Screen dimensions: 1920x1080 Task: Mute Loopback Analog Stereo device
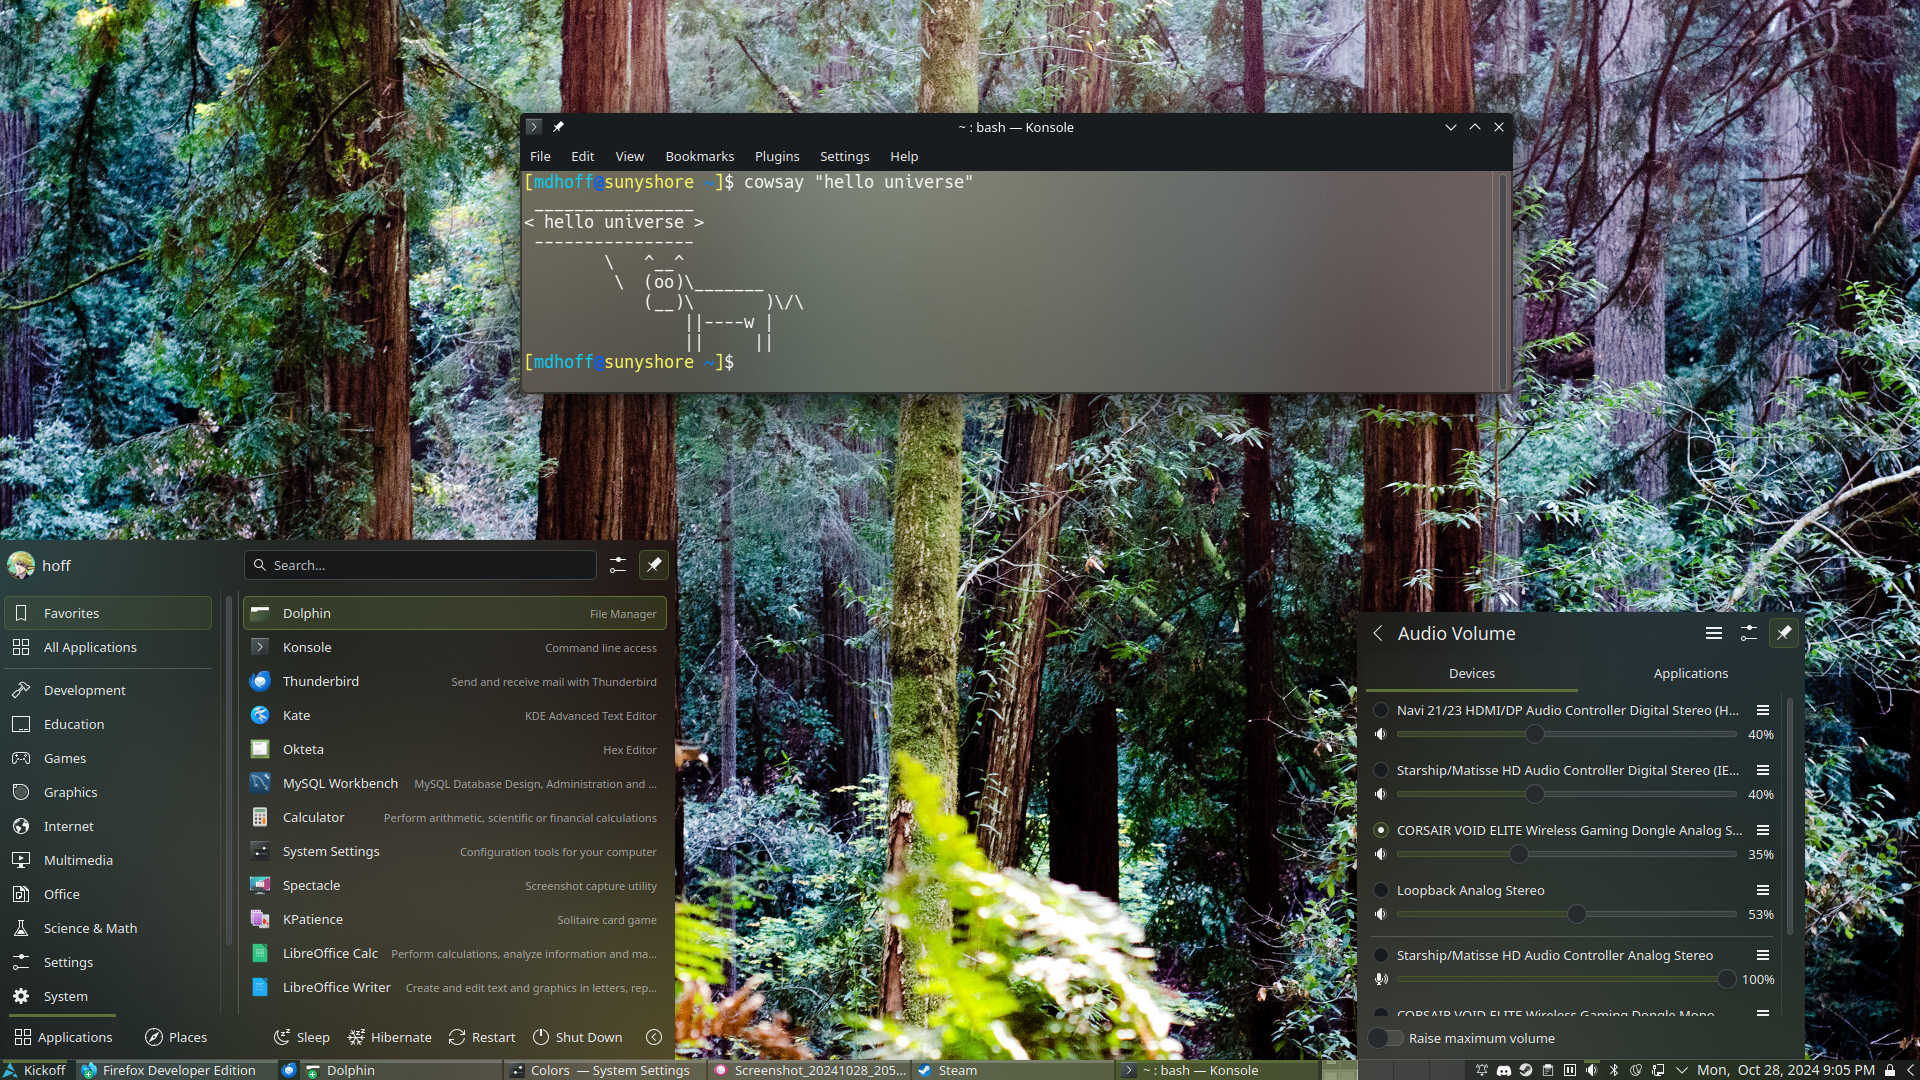pos(1381,914)
